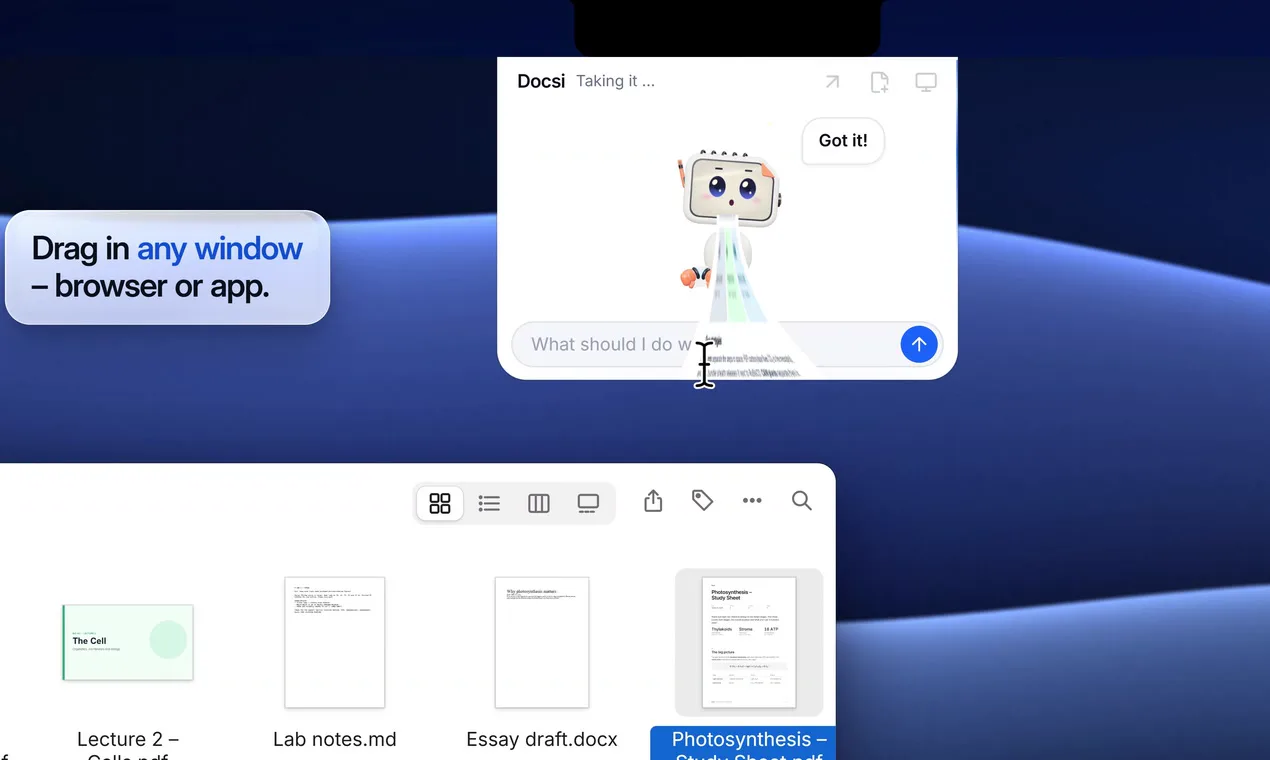This screenshot has height=760, width=1270.
Task: Click the "Essay draft.docx" file name
Action: [x=542, y=740]
